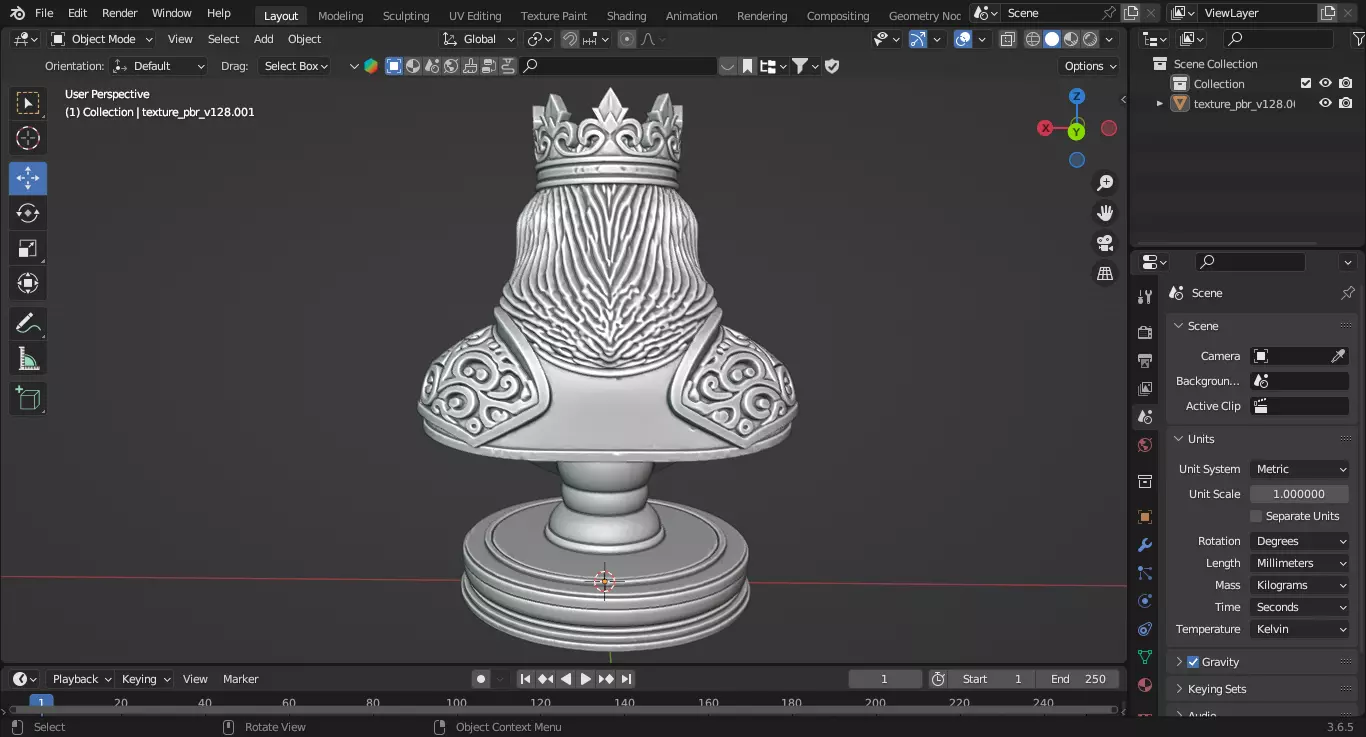The width and height of the screenshot is (1366, 737).
Task: Open the Object Data properties tab
Action: coord(1145,657)
